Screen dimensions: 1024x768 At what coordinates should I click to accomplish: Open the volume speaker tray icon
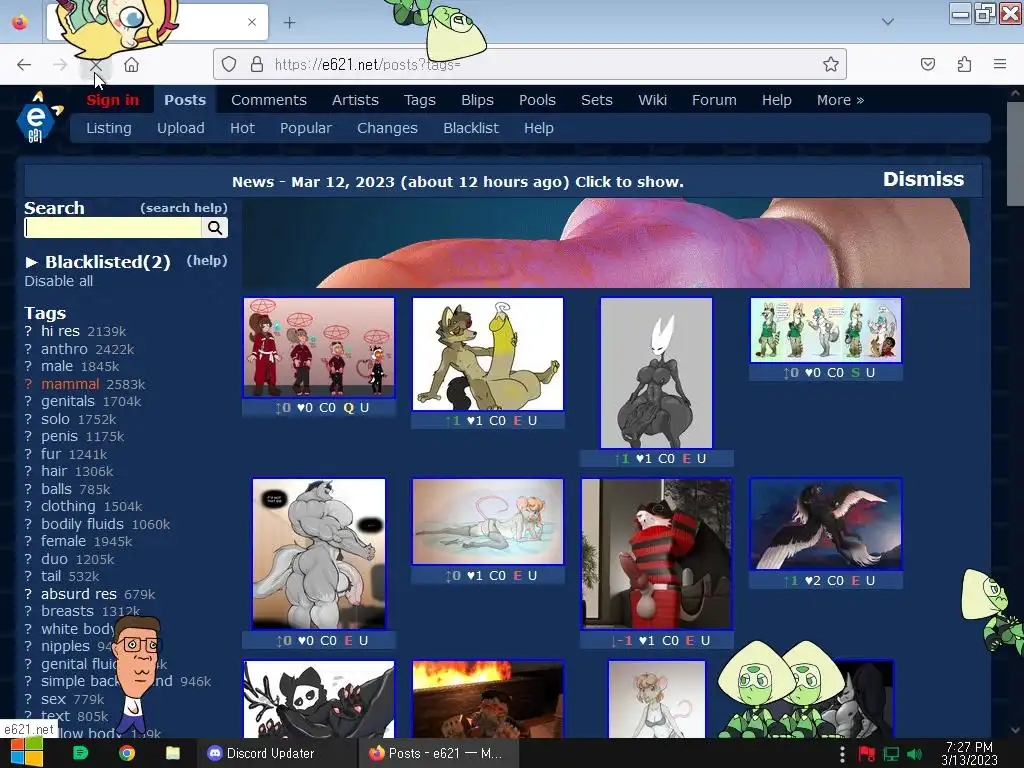point(915,754)
